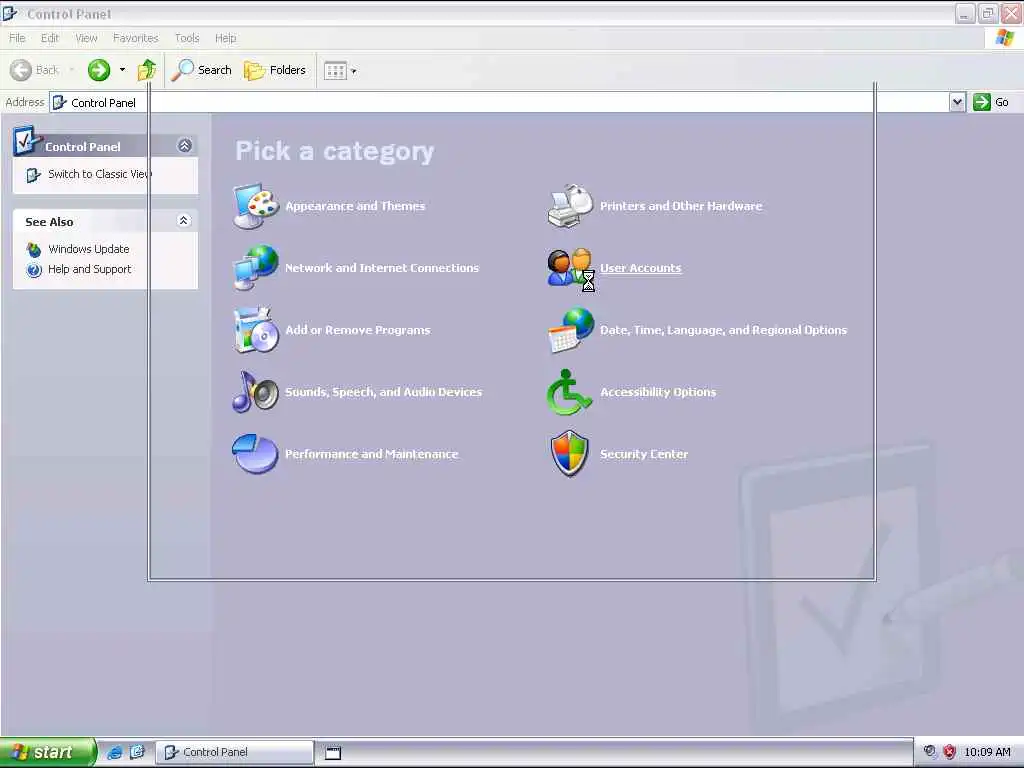Click Security Center link text
Screen dimensions: 1024x768
point(644,454)
